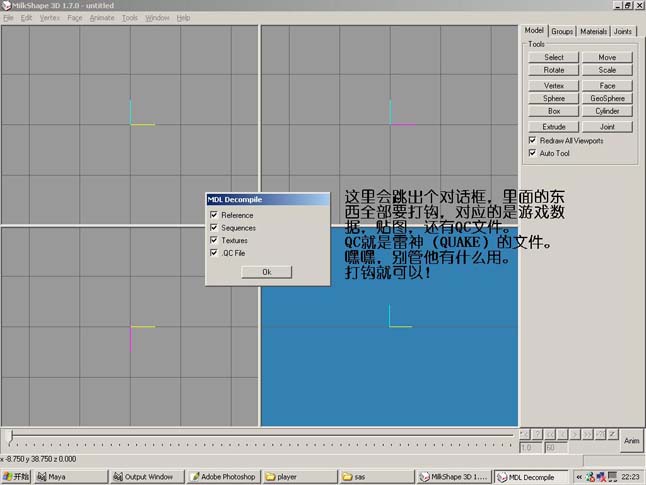Open the Tools menu
Viewport: 646px width, 485px height.
click(x=130, y=18)
